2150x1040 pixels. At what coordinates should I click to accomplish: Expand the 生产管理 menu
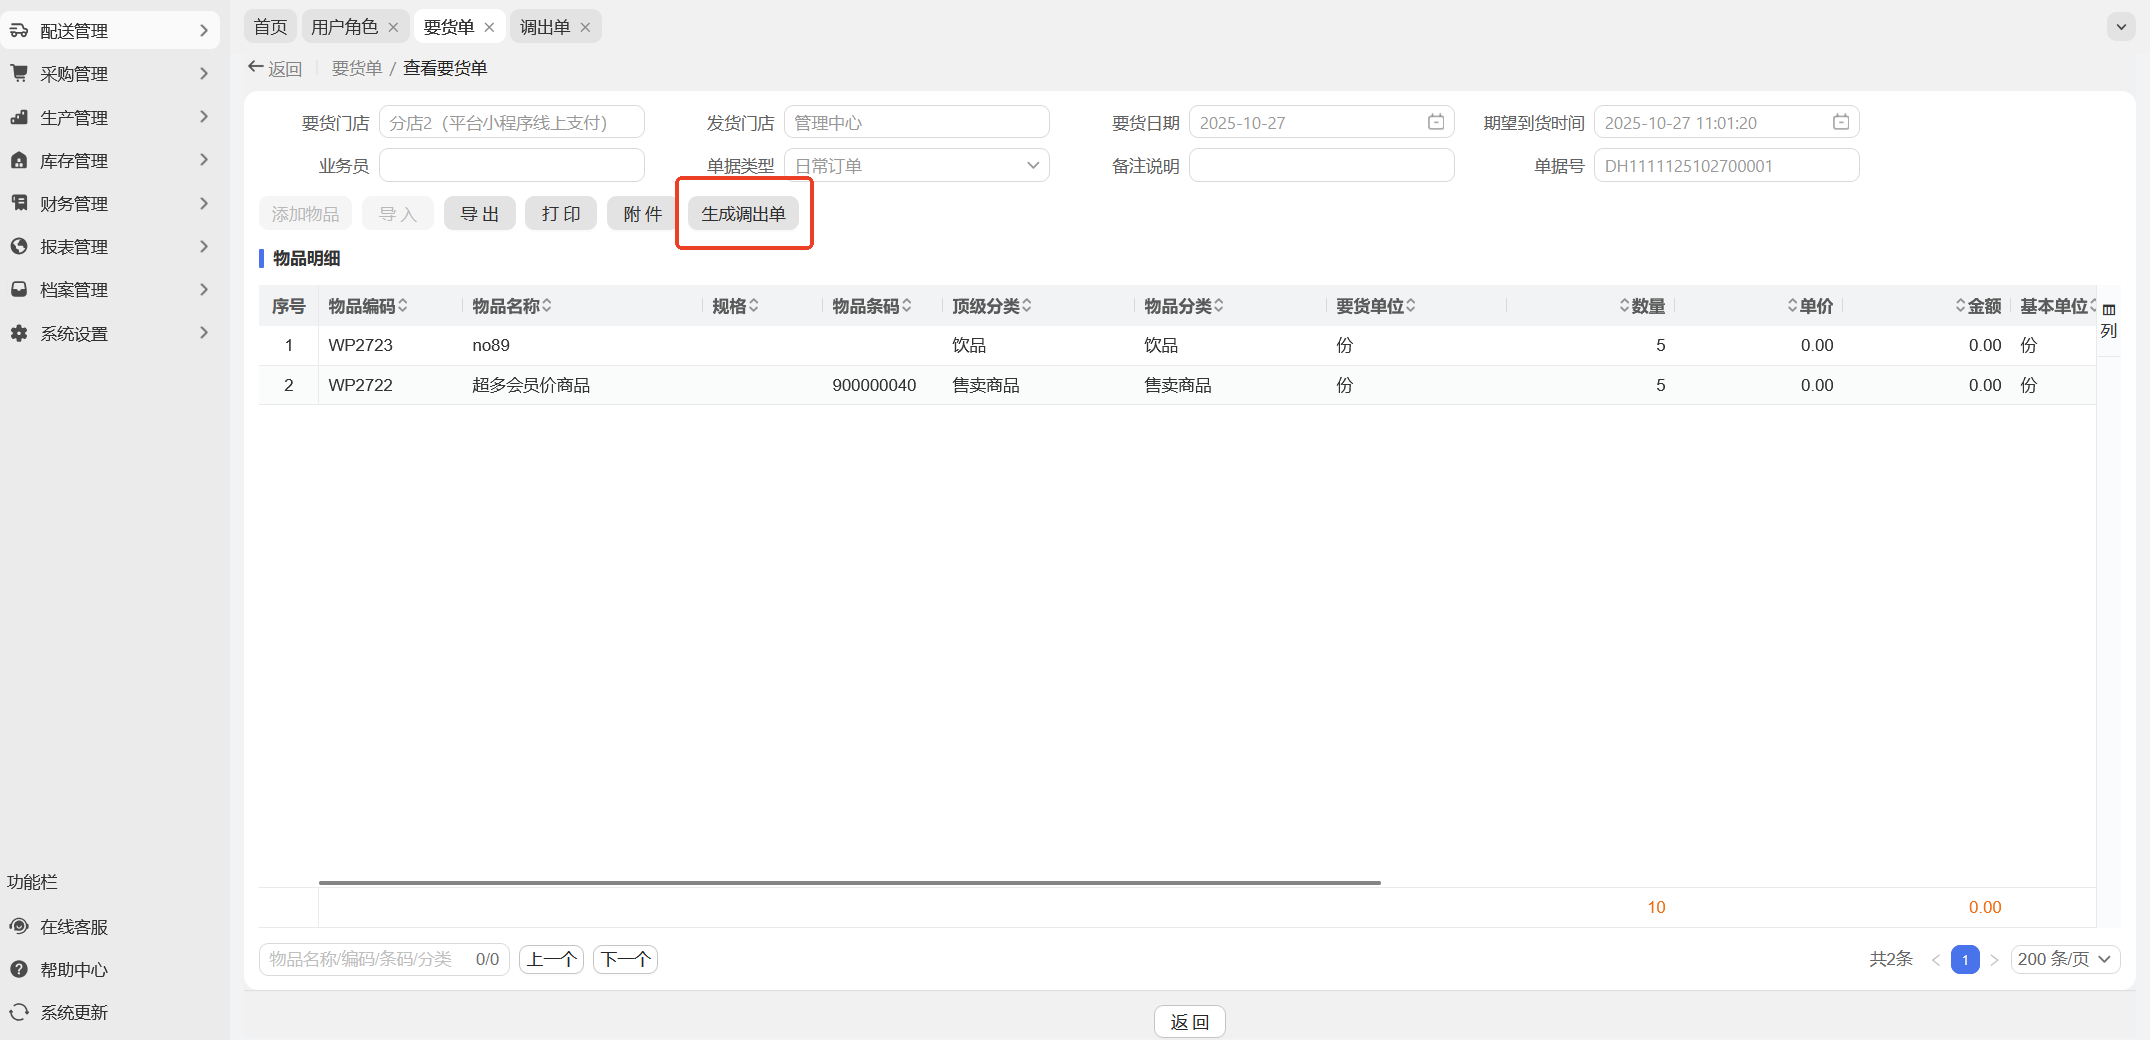(x=204, y=117)
